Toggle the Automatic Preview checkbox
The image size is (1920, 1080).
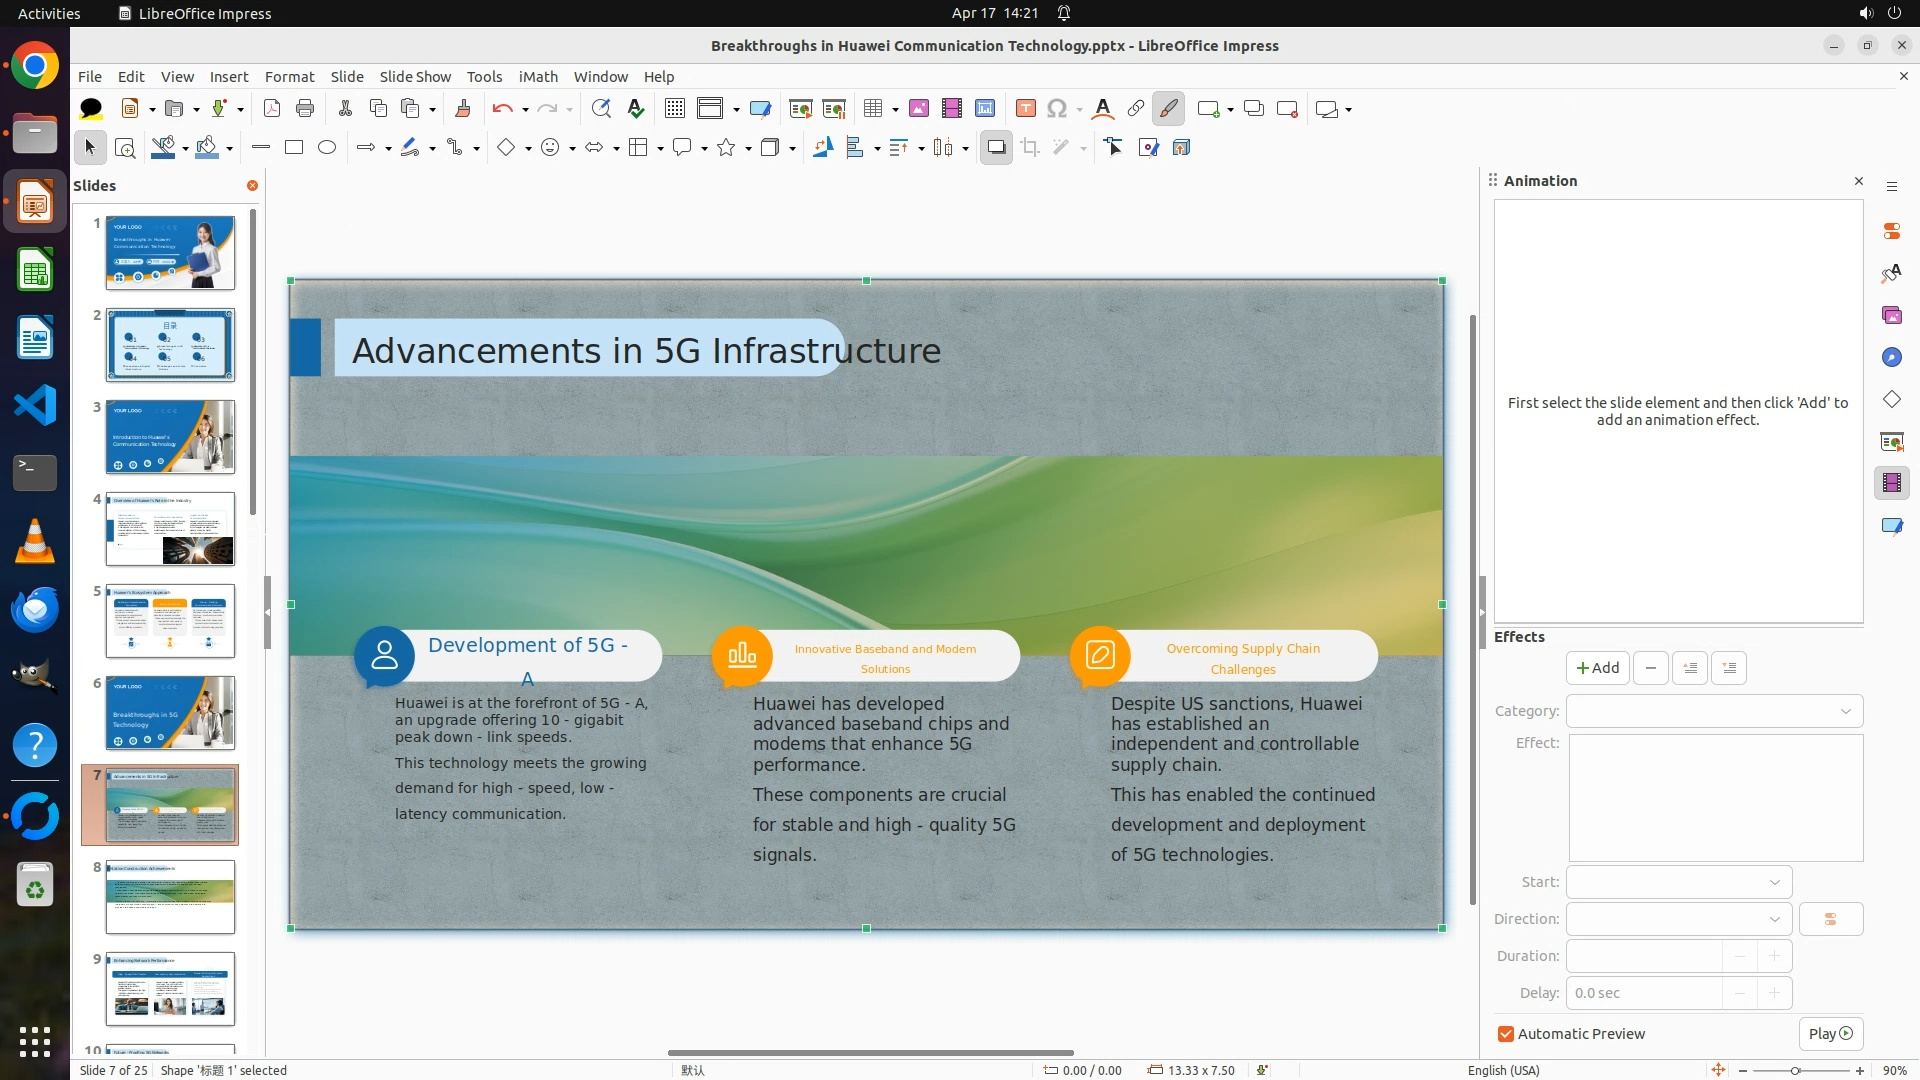1505,1034
